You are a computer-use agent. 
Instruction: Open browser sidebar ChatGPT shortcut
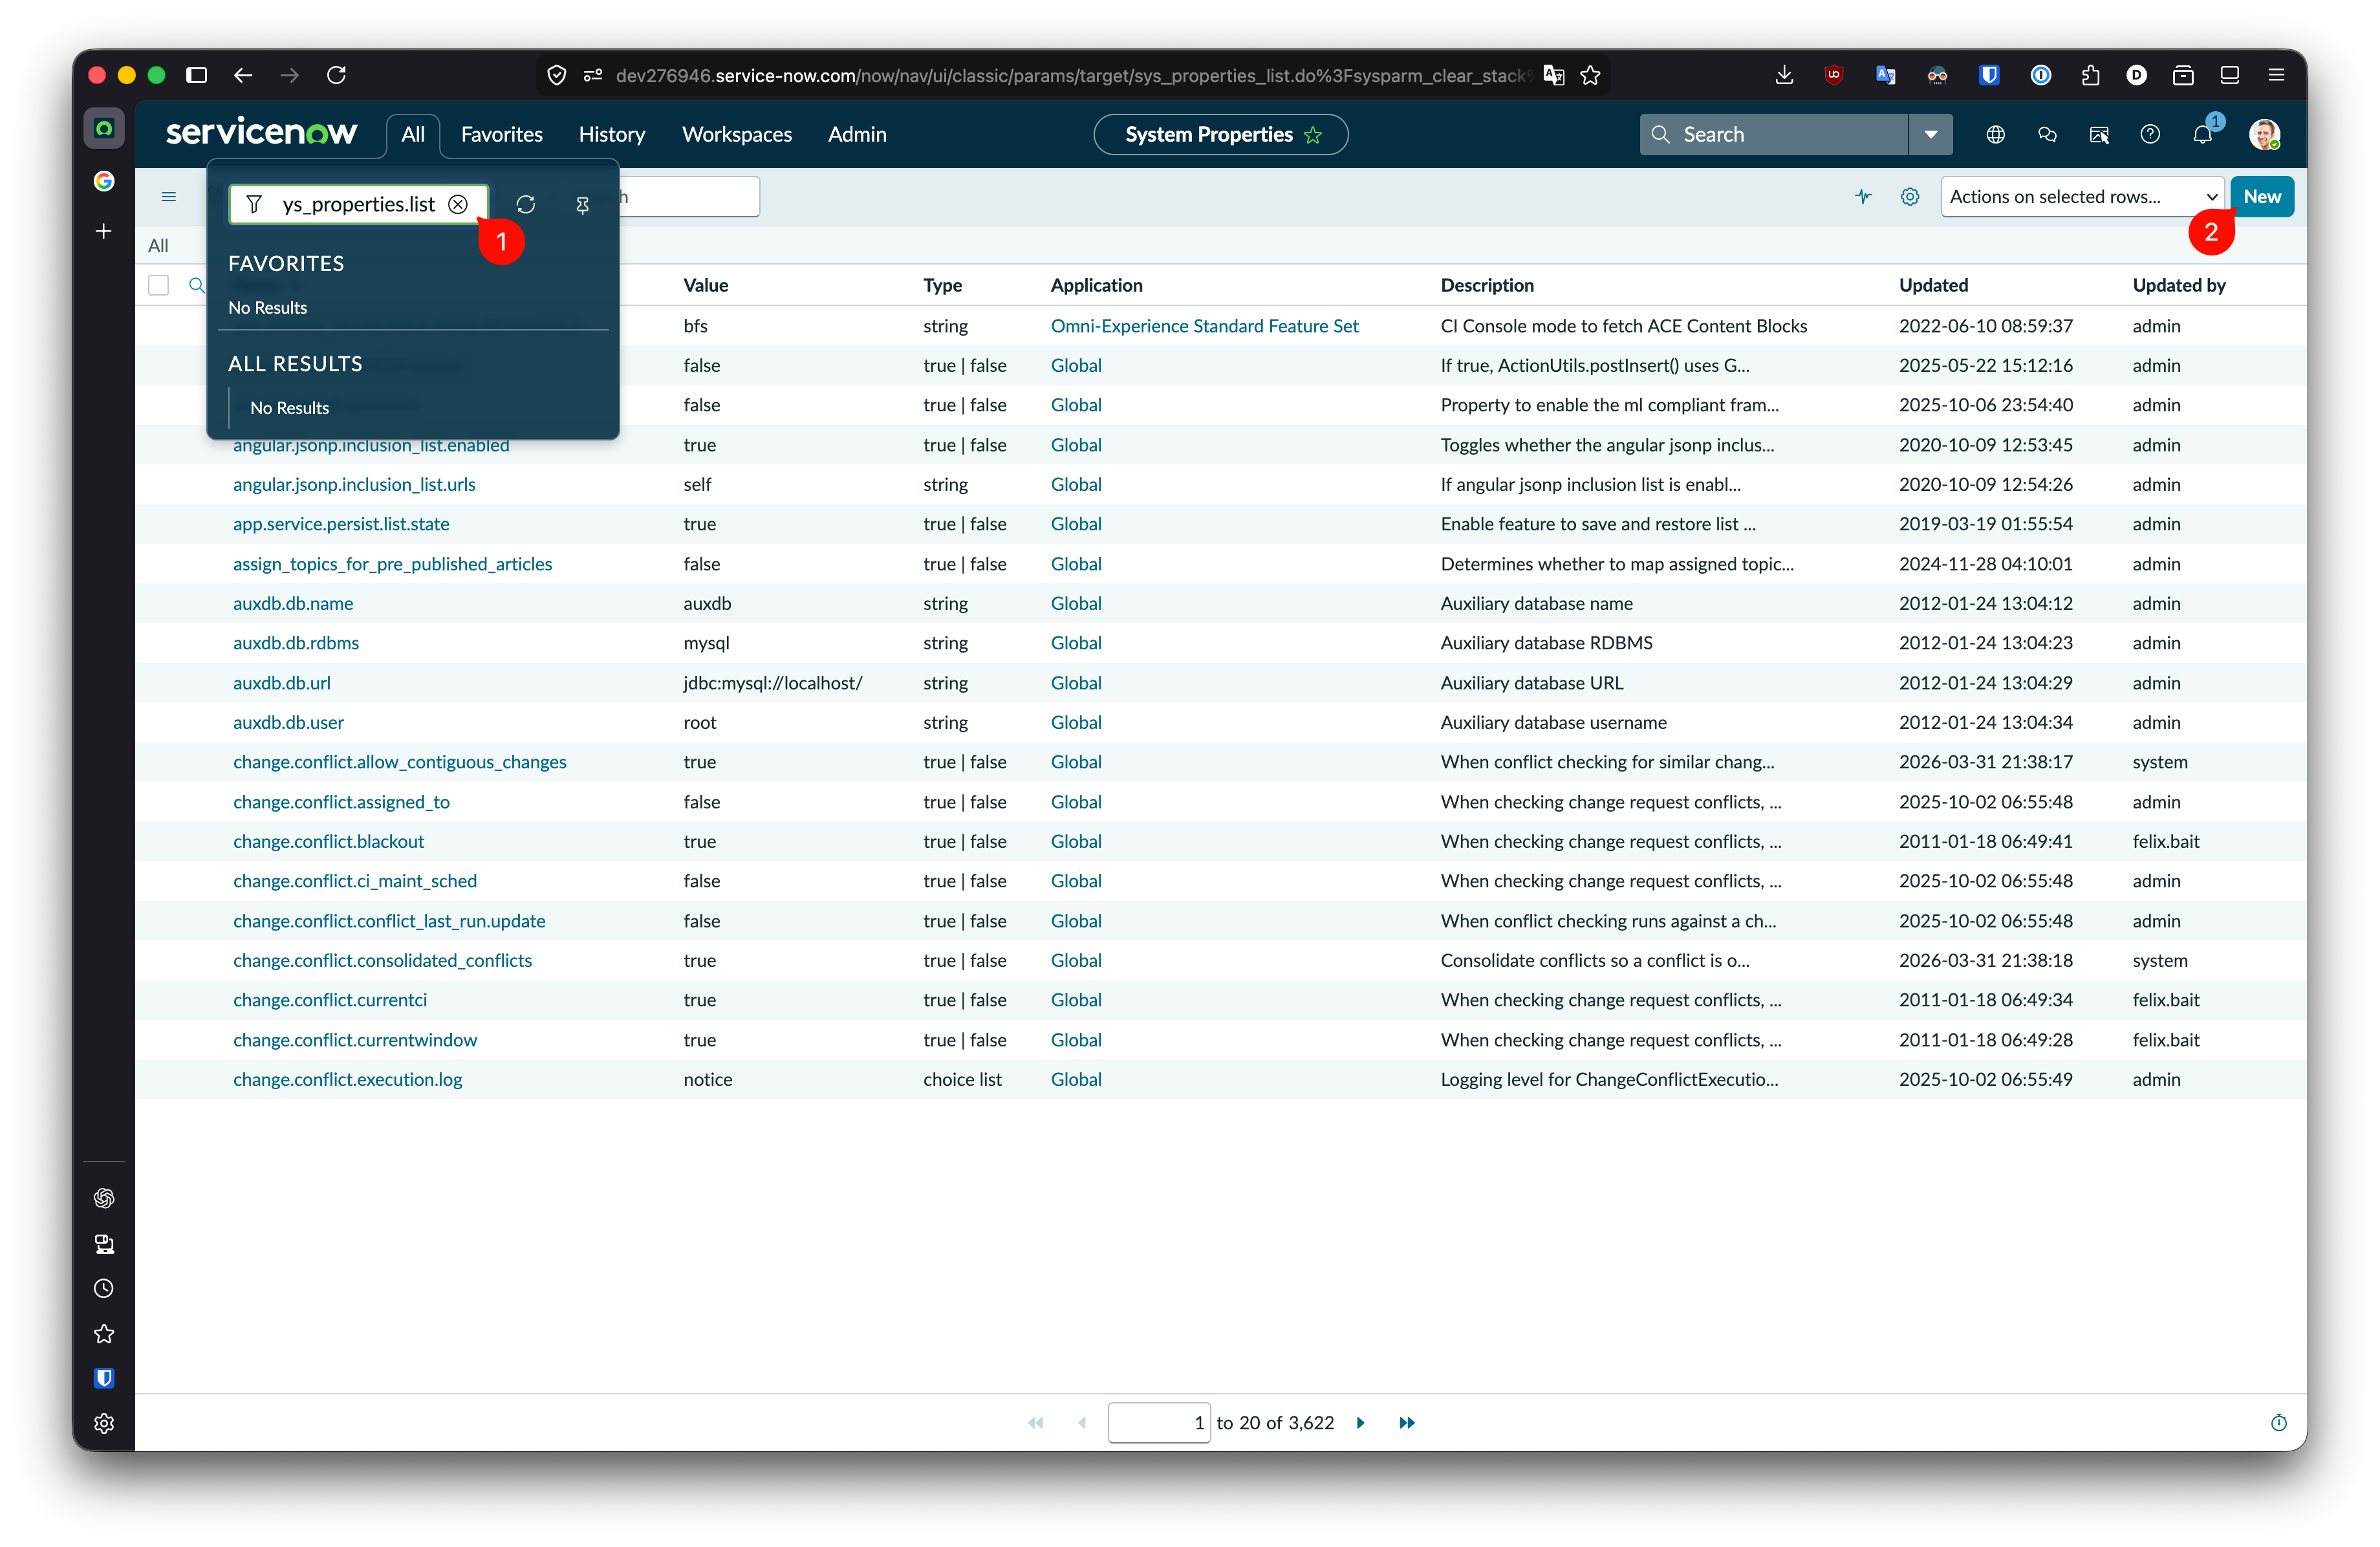(x=104, y=1198)
